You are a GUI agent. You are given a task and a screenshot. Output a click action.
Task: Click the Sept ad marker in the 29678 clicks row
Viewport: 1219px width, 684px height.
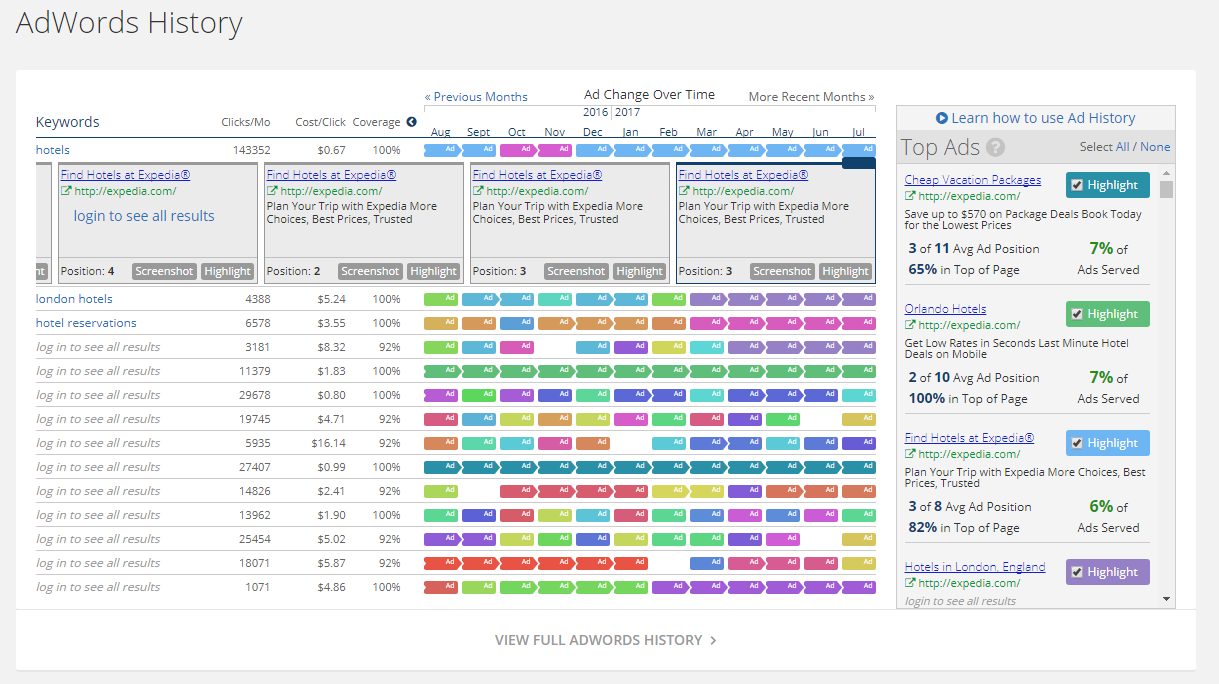coord(479,395)
